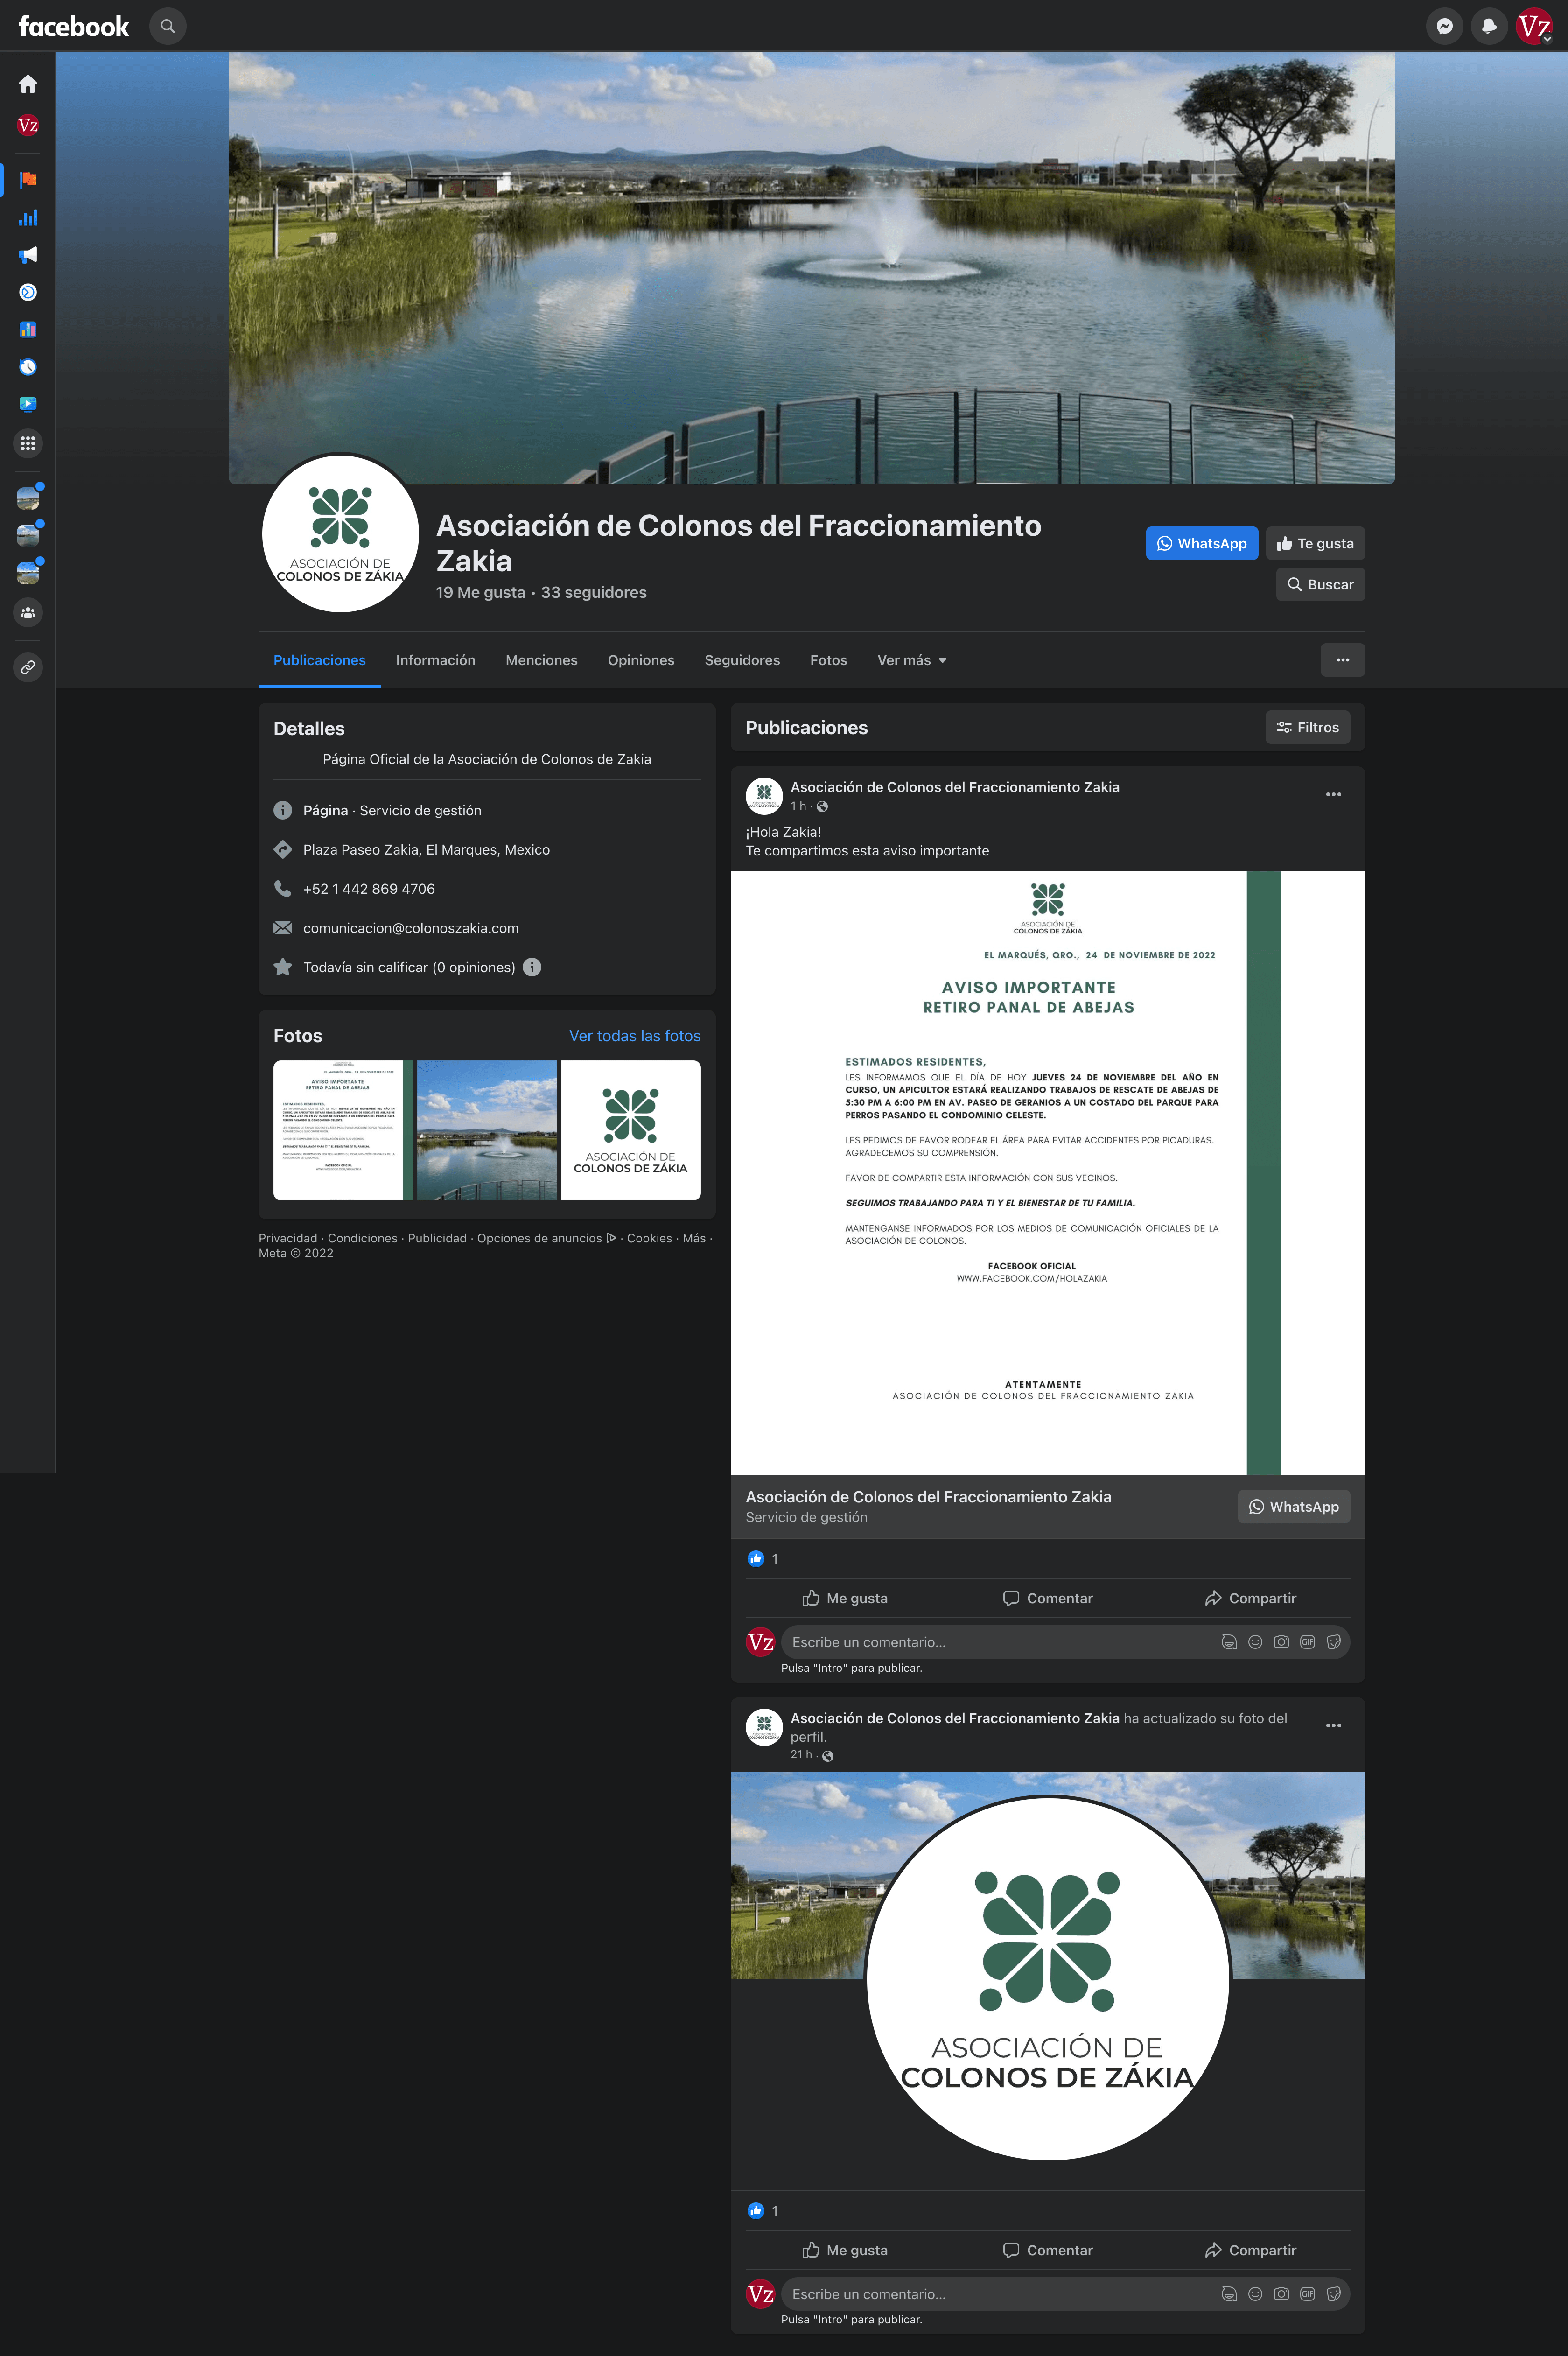The width and height of the screenshot is (1568, 2356).
Task: Click Comentar on the profile photo post
Action: (x=1048, y=2250)
